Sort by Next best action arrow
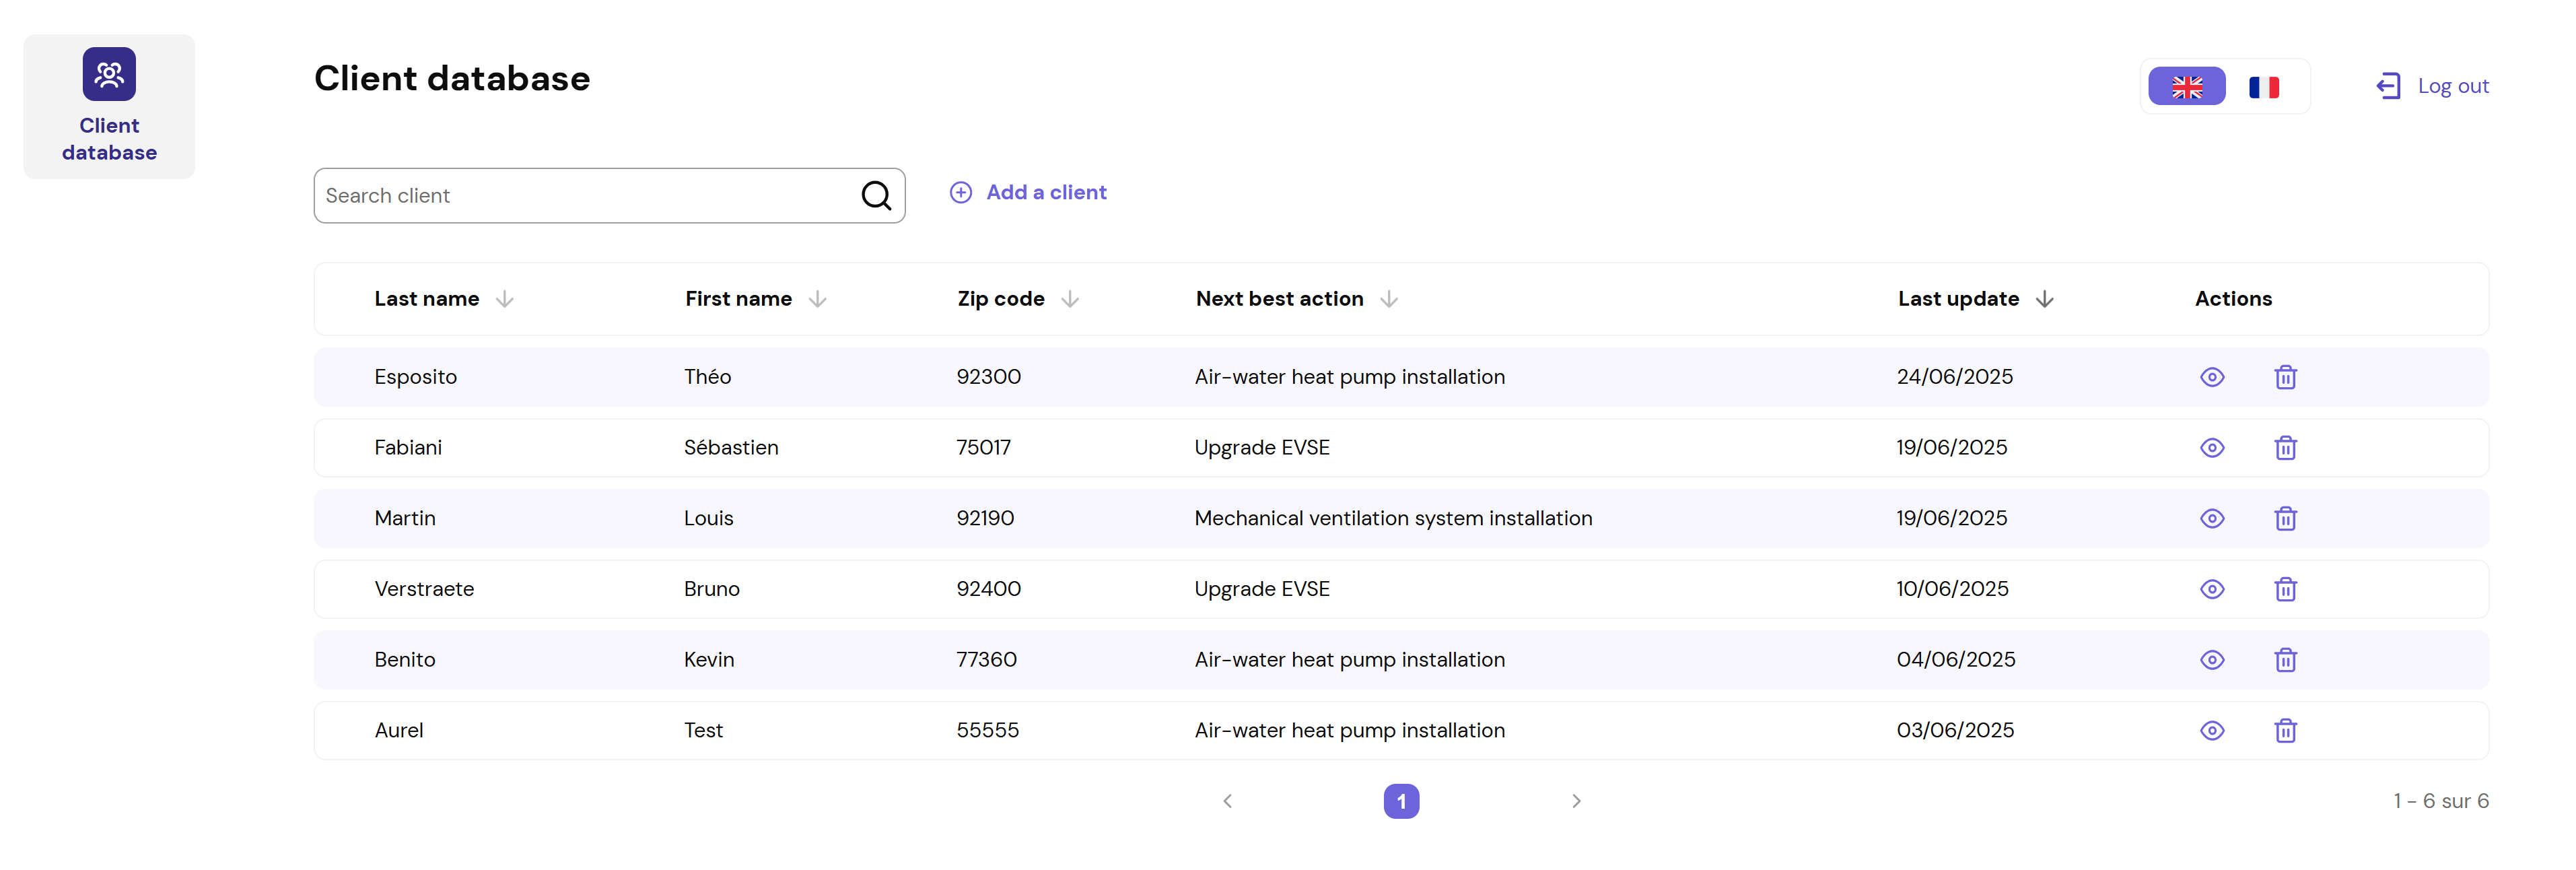The height and width of the screenshot is (870, 2576). click(x=1388, y=299)
